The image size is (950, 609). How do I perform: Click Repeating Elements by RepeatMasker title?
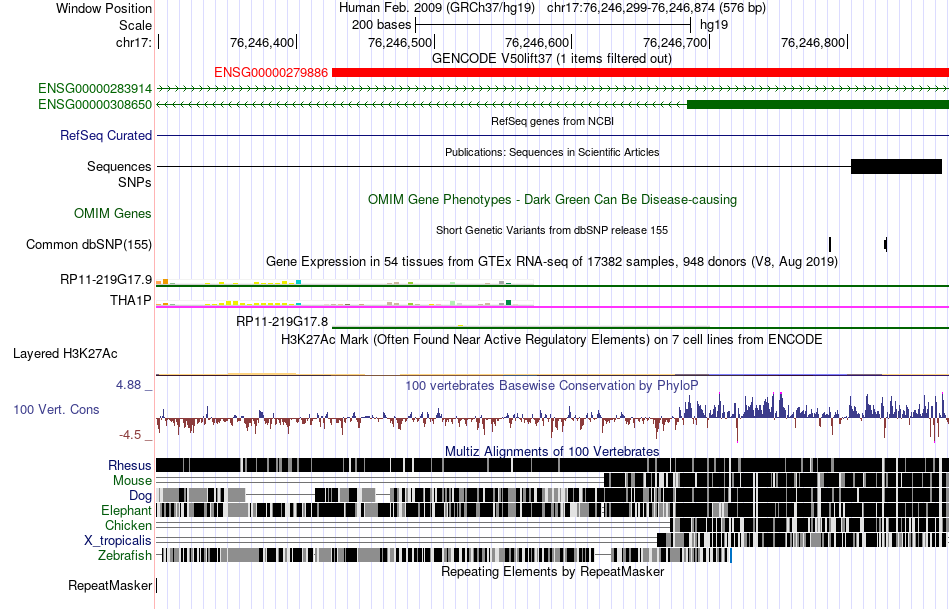coord(553,571)
